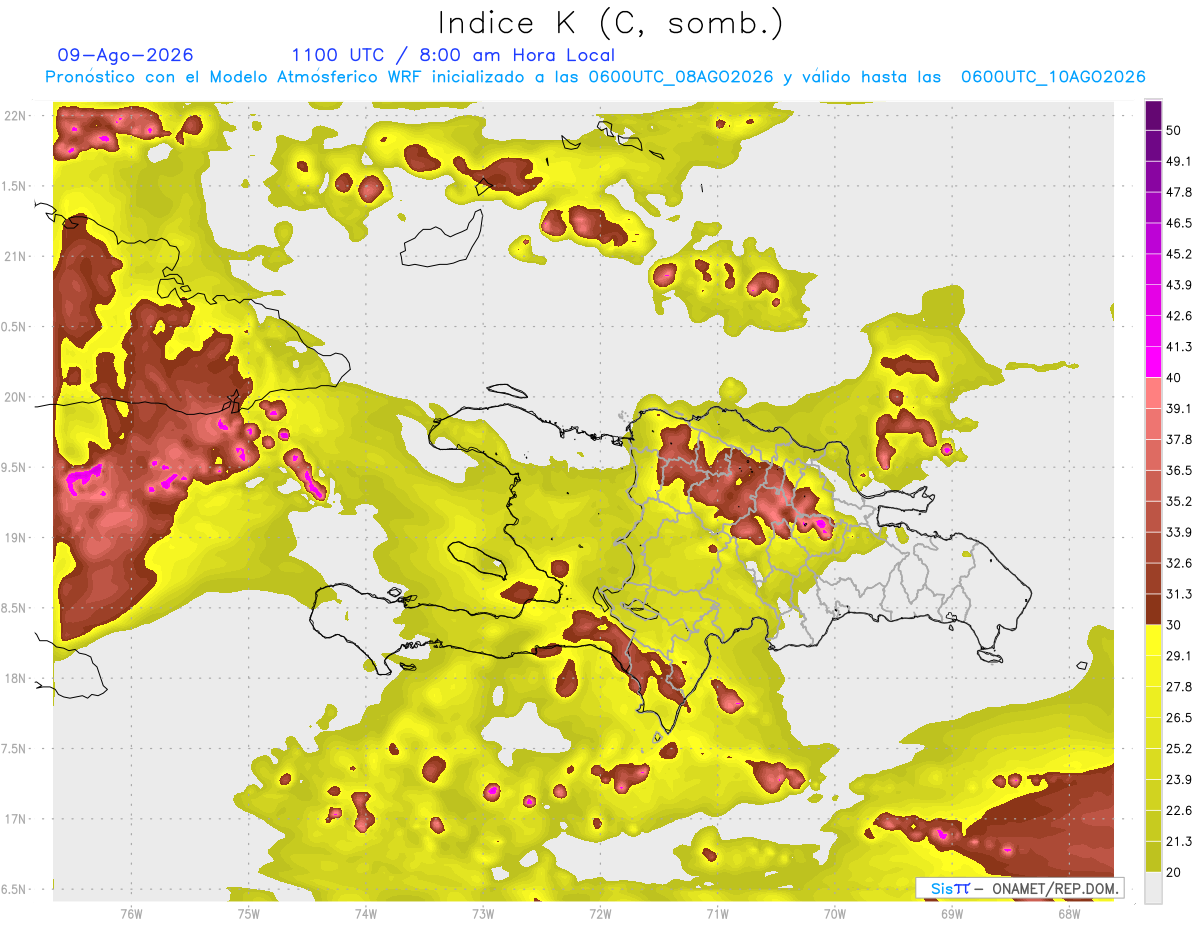The width and height of the screenshot is (1200, 927).
Task: Select the longitude label "69W"
Action: click(x=952, y=914)
